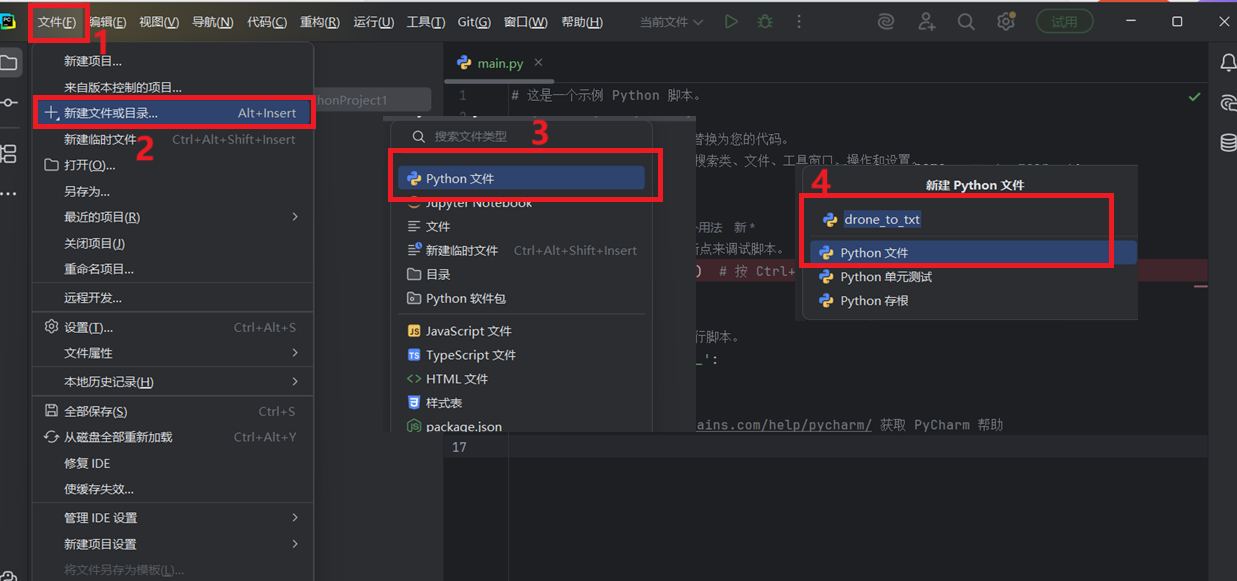The height and width of the screenshot is (581, 1237).
Task: Pick Python 文件 in the New Python file dialog
Action: 973,253
